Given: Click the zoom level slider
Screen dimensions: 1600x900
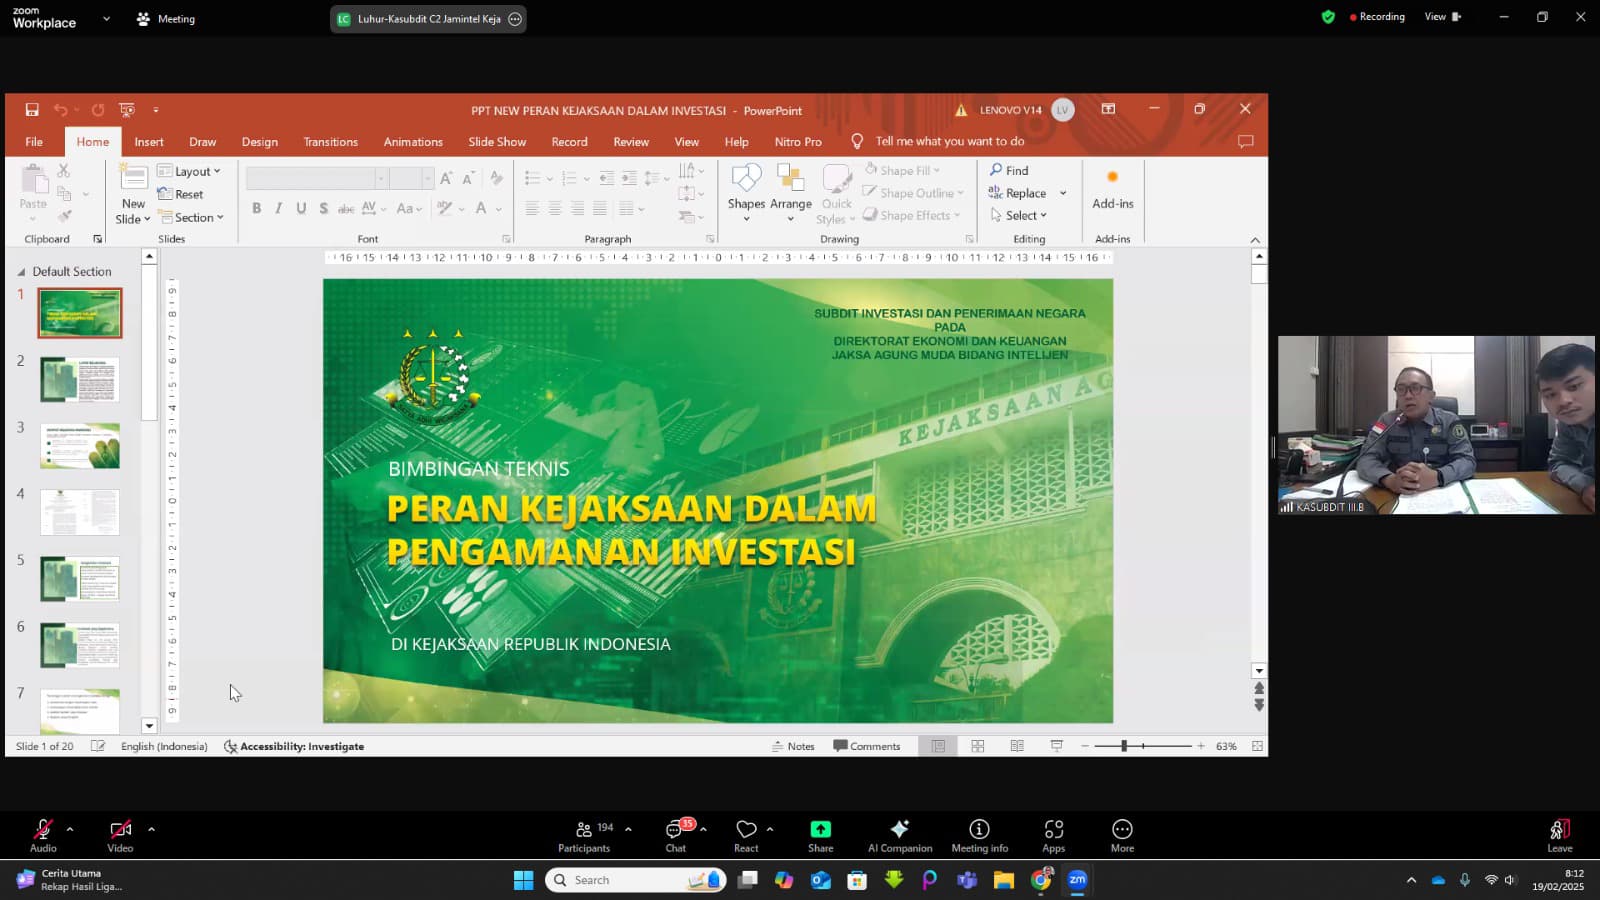Looking at the screenshot, I should pos(1143,746).
